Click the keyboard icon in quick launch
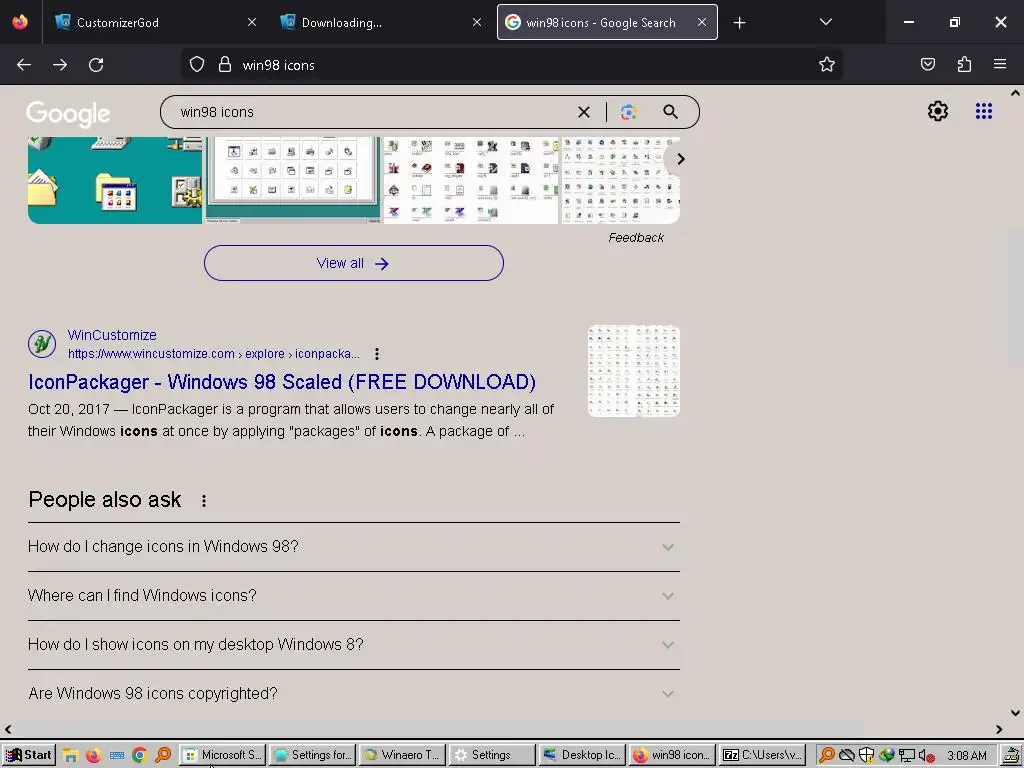 117,756
